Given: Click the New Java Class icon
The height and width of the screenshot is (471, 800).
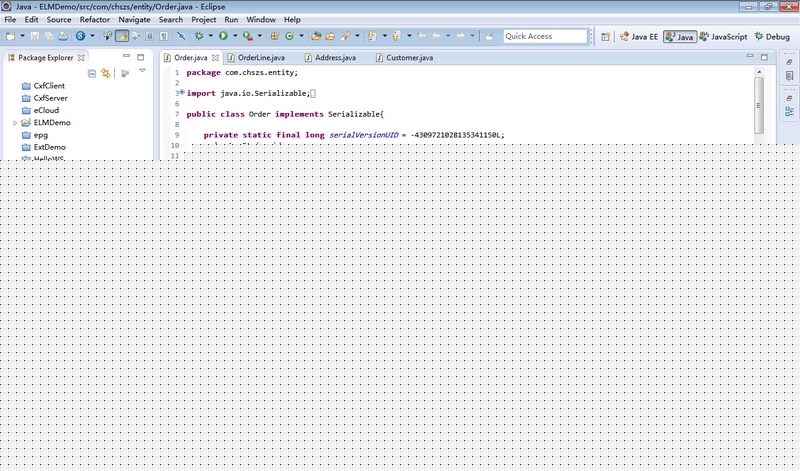Looking at the screenshot, I should tap(289, 36).
